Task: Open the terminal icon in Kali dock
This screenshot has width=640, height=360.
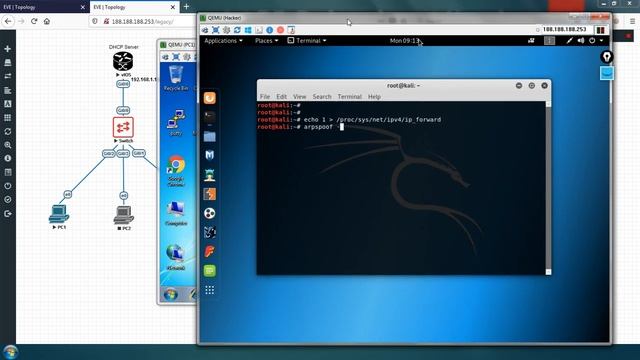Action: pyautogui.click(x=209, y=117)
